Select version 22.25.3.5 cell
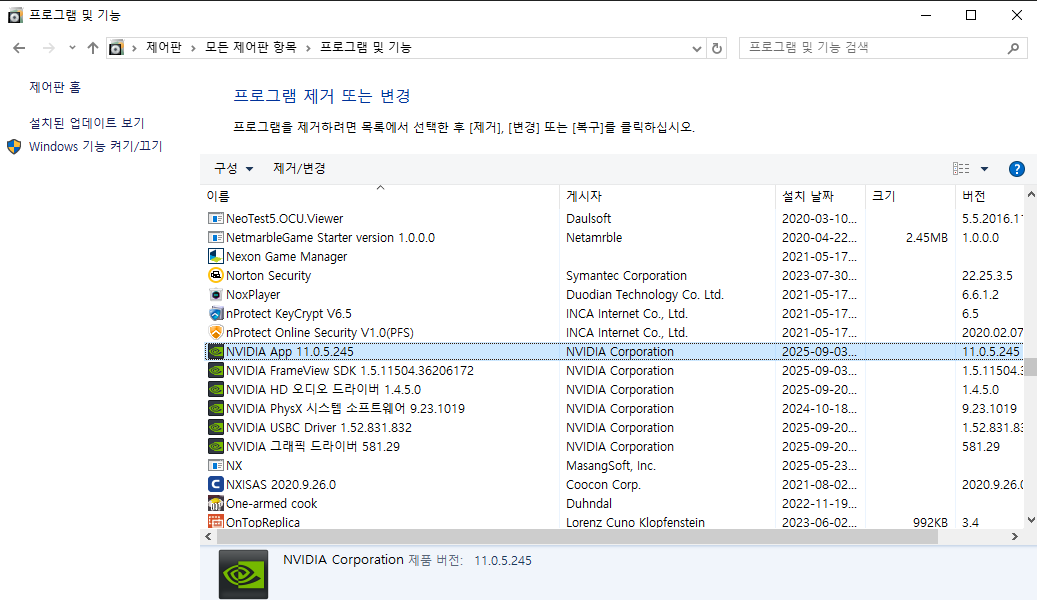1037x600 pixels. (x=987, y=275)
